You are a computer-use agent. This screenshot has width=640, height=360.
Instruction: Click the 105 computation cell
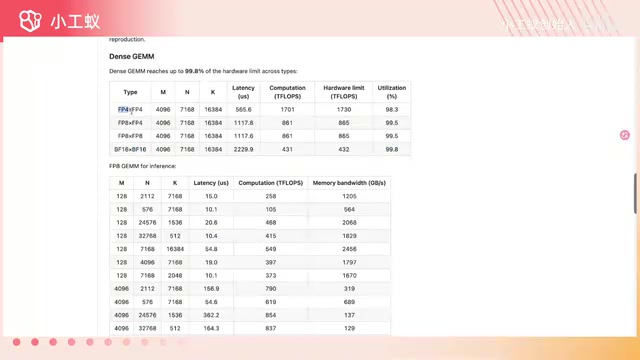pos(271,209)
